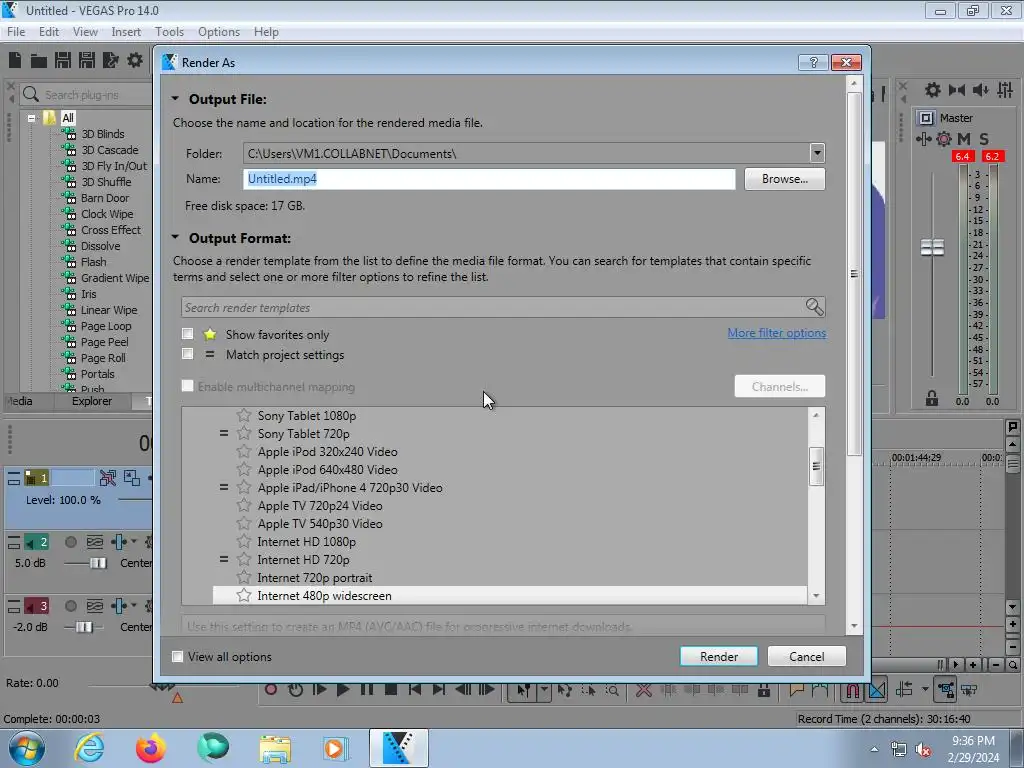Screen dimensions: 1024x768
Task: Check View all options checkbox
Action: [x=177, y=656]
